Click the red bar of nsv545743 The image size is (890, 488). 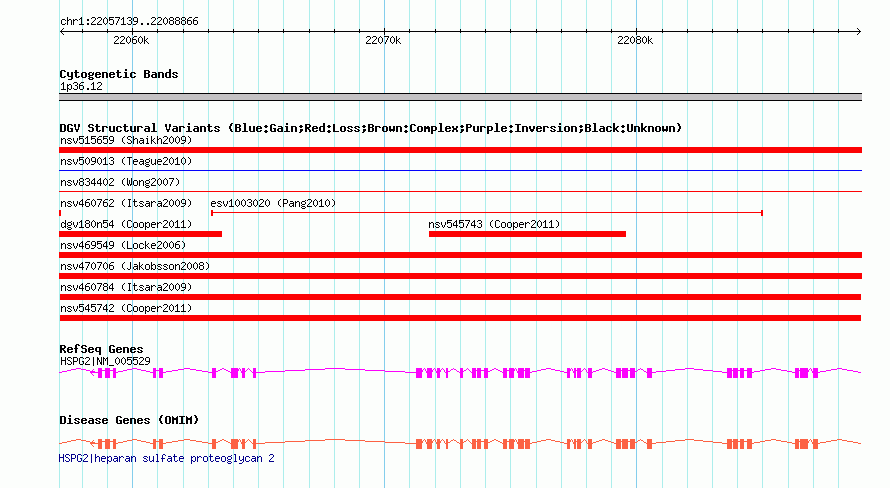click(x=527, y=234)
